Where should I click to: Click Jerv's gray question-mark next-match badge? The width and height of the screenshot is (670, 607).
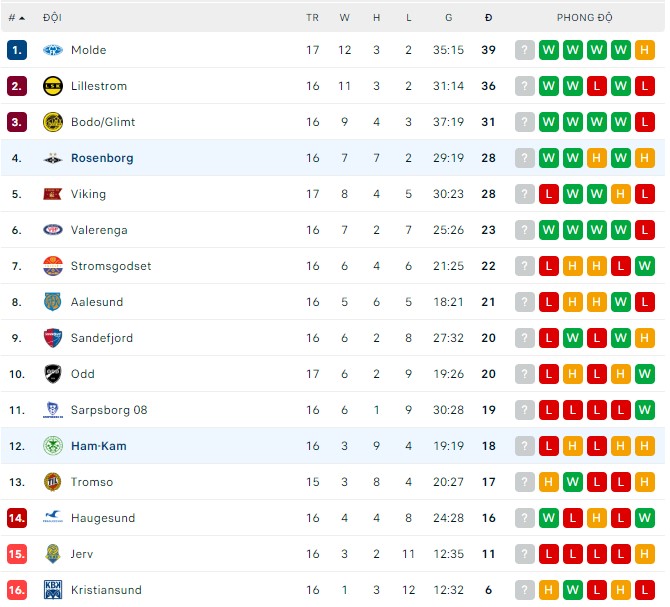tap(525, 554)
